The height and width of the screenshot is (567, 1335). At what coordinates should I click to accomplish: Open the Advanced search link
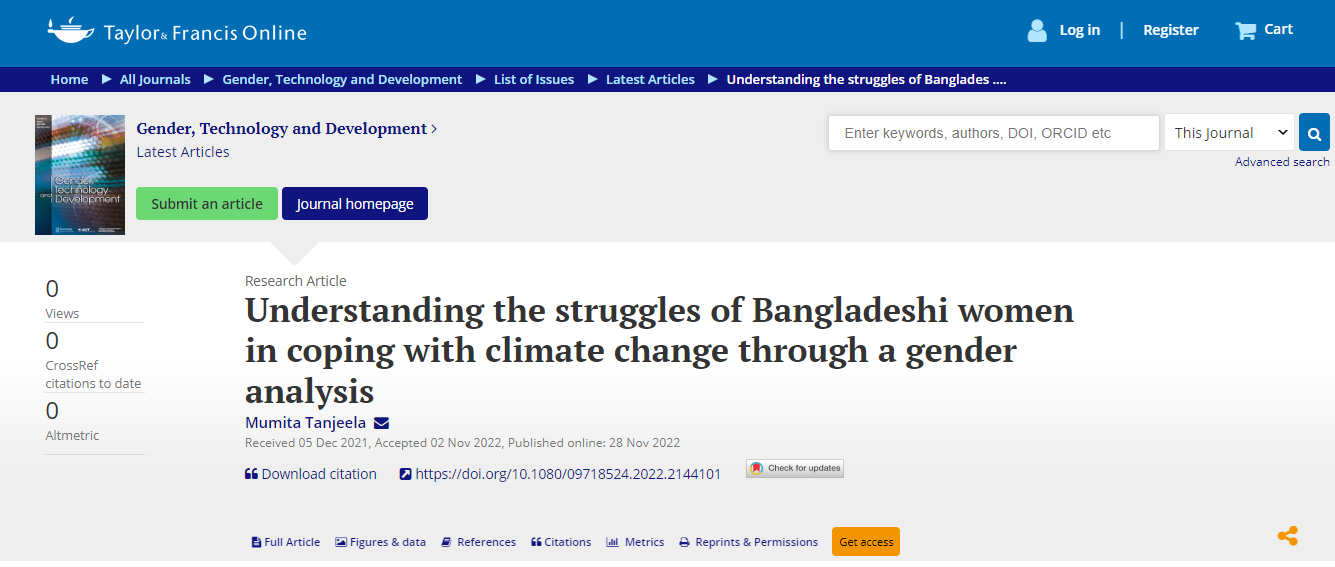pos(1282,162)
